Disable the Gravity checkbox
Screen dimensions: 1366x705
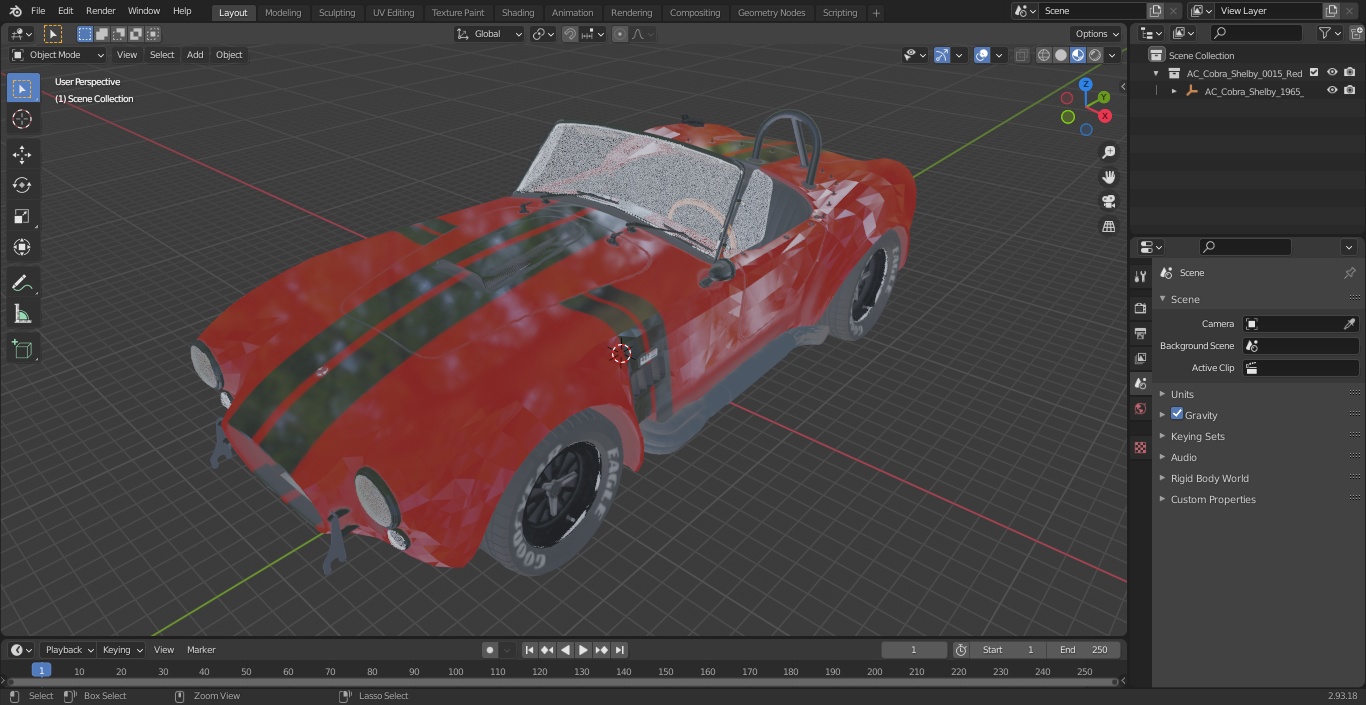click(1177, 414)
